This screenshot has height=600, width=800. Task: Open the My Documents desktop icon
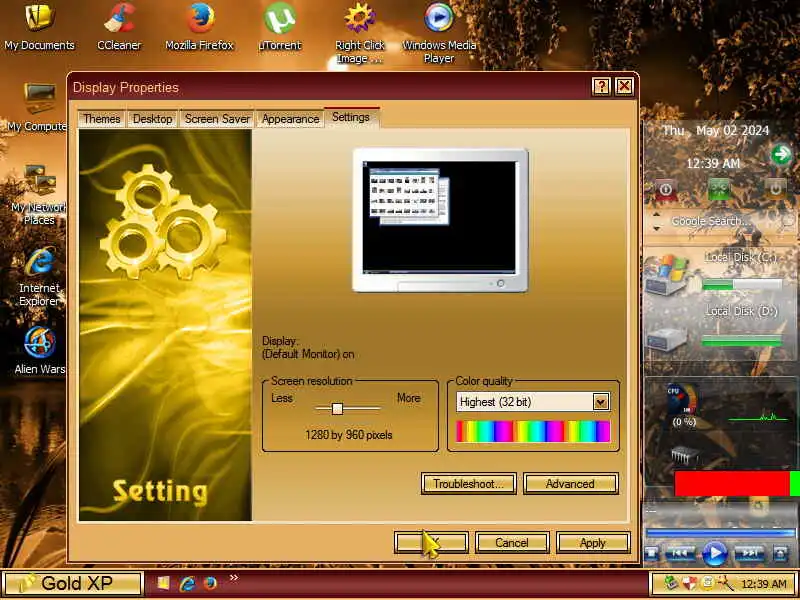(39, 28)
